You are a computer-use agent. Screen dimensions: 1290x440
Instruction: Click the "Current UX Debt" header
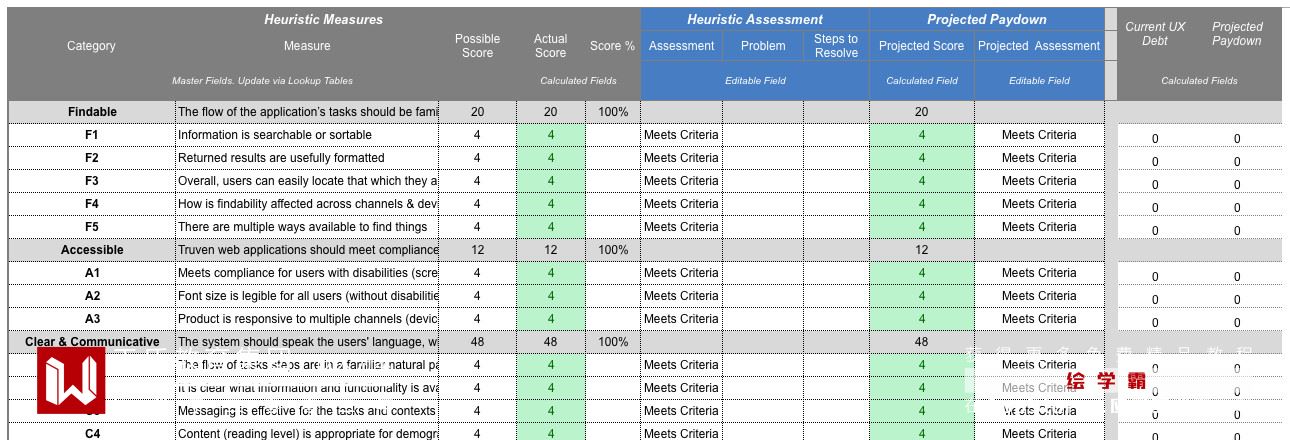click(1155, 34)
